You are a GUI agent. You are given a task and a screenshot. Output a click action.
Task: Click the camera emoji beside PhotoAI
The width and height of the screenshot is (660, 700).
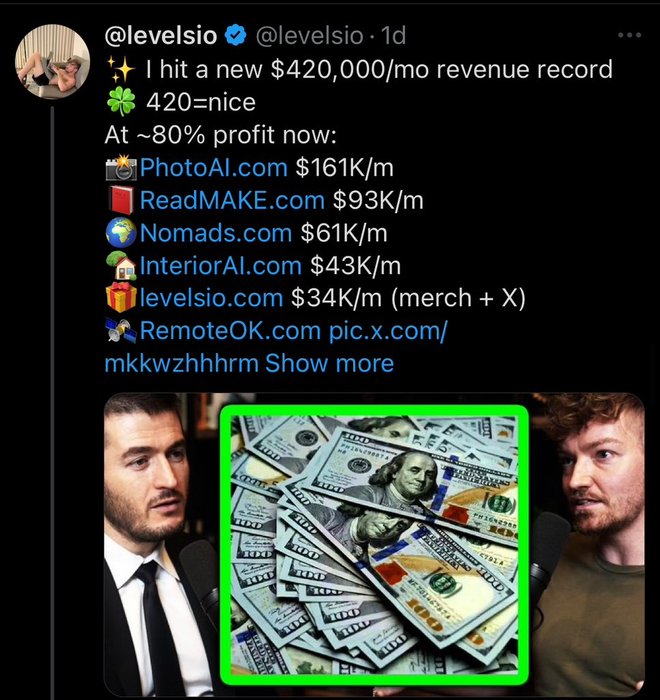coord(121,168)
